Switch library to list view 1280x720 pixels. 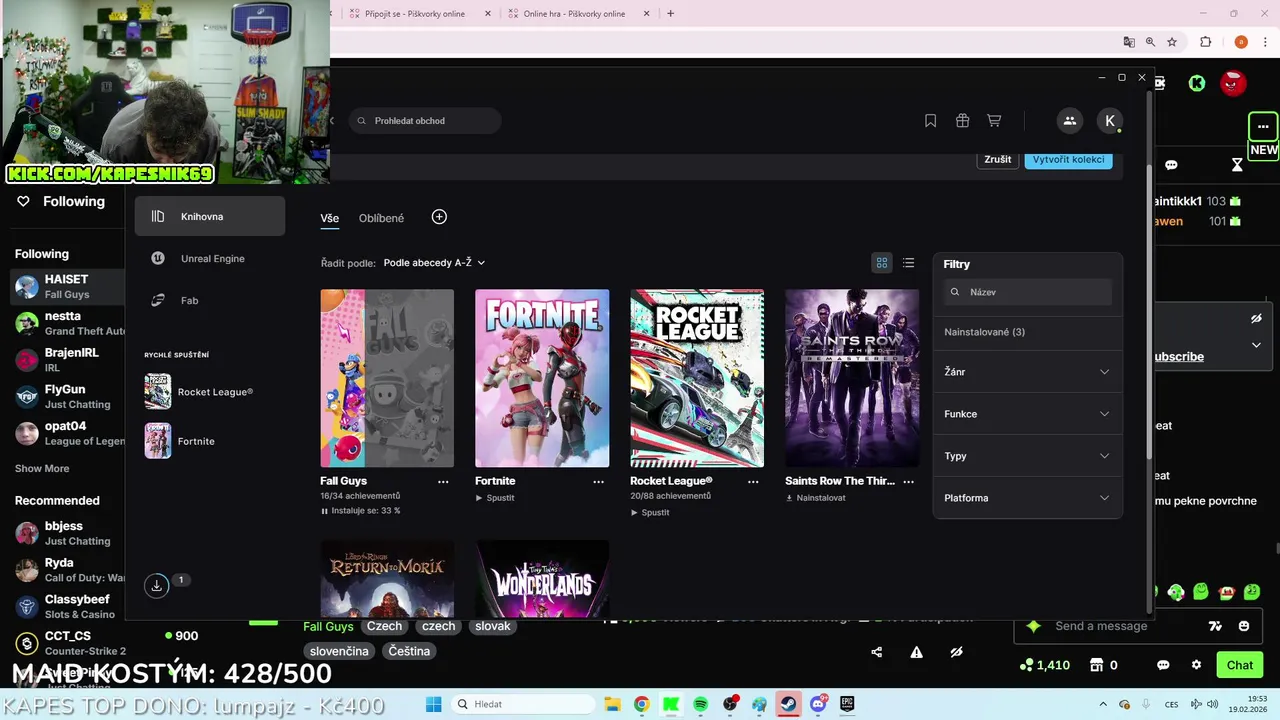coord(908,263)
